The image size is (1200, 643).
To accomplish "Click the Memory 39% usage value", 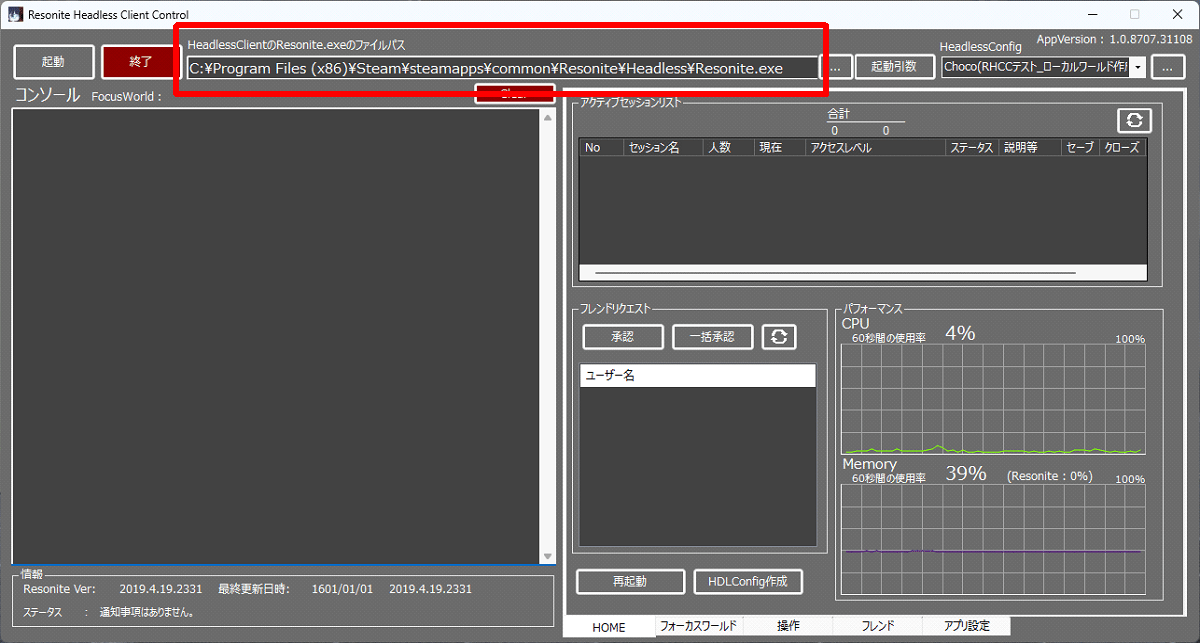I will tap(966, 473).
